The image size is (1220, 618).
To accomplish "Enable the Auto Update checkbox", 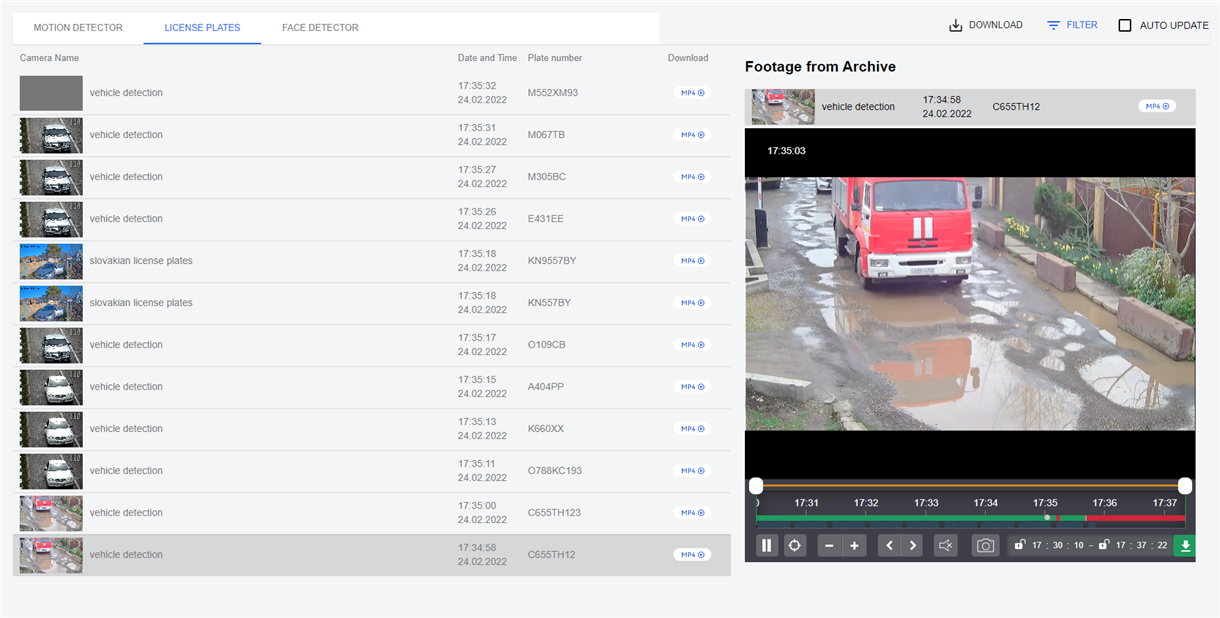I will [x=1125, y=25].
